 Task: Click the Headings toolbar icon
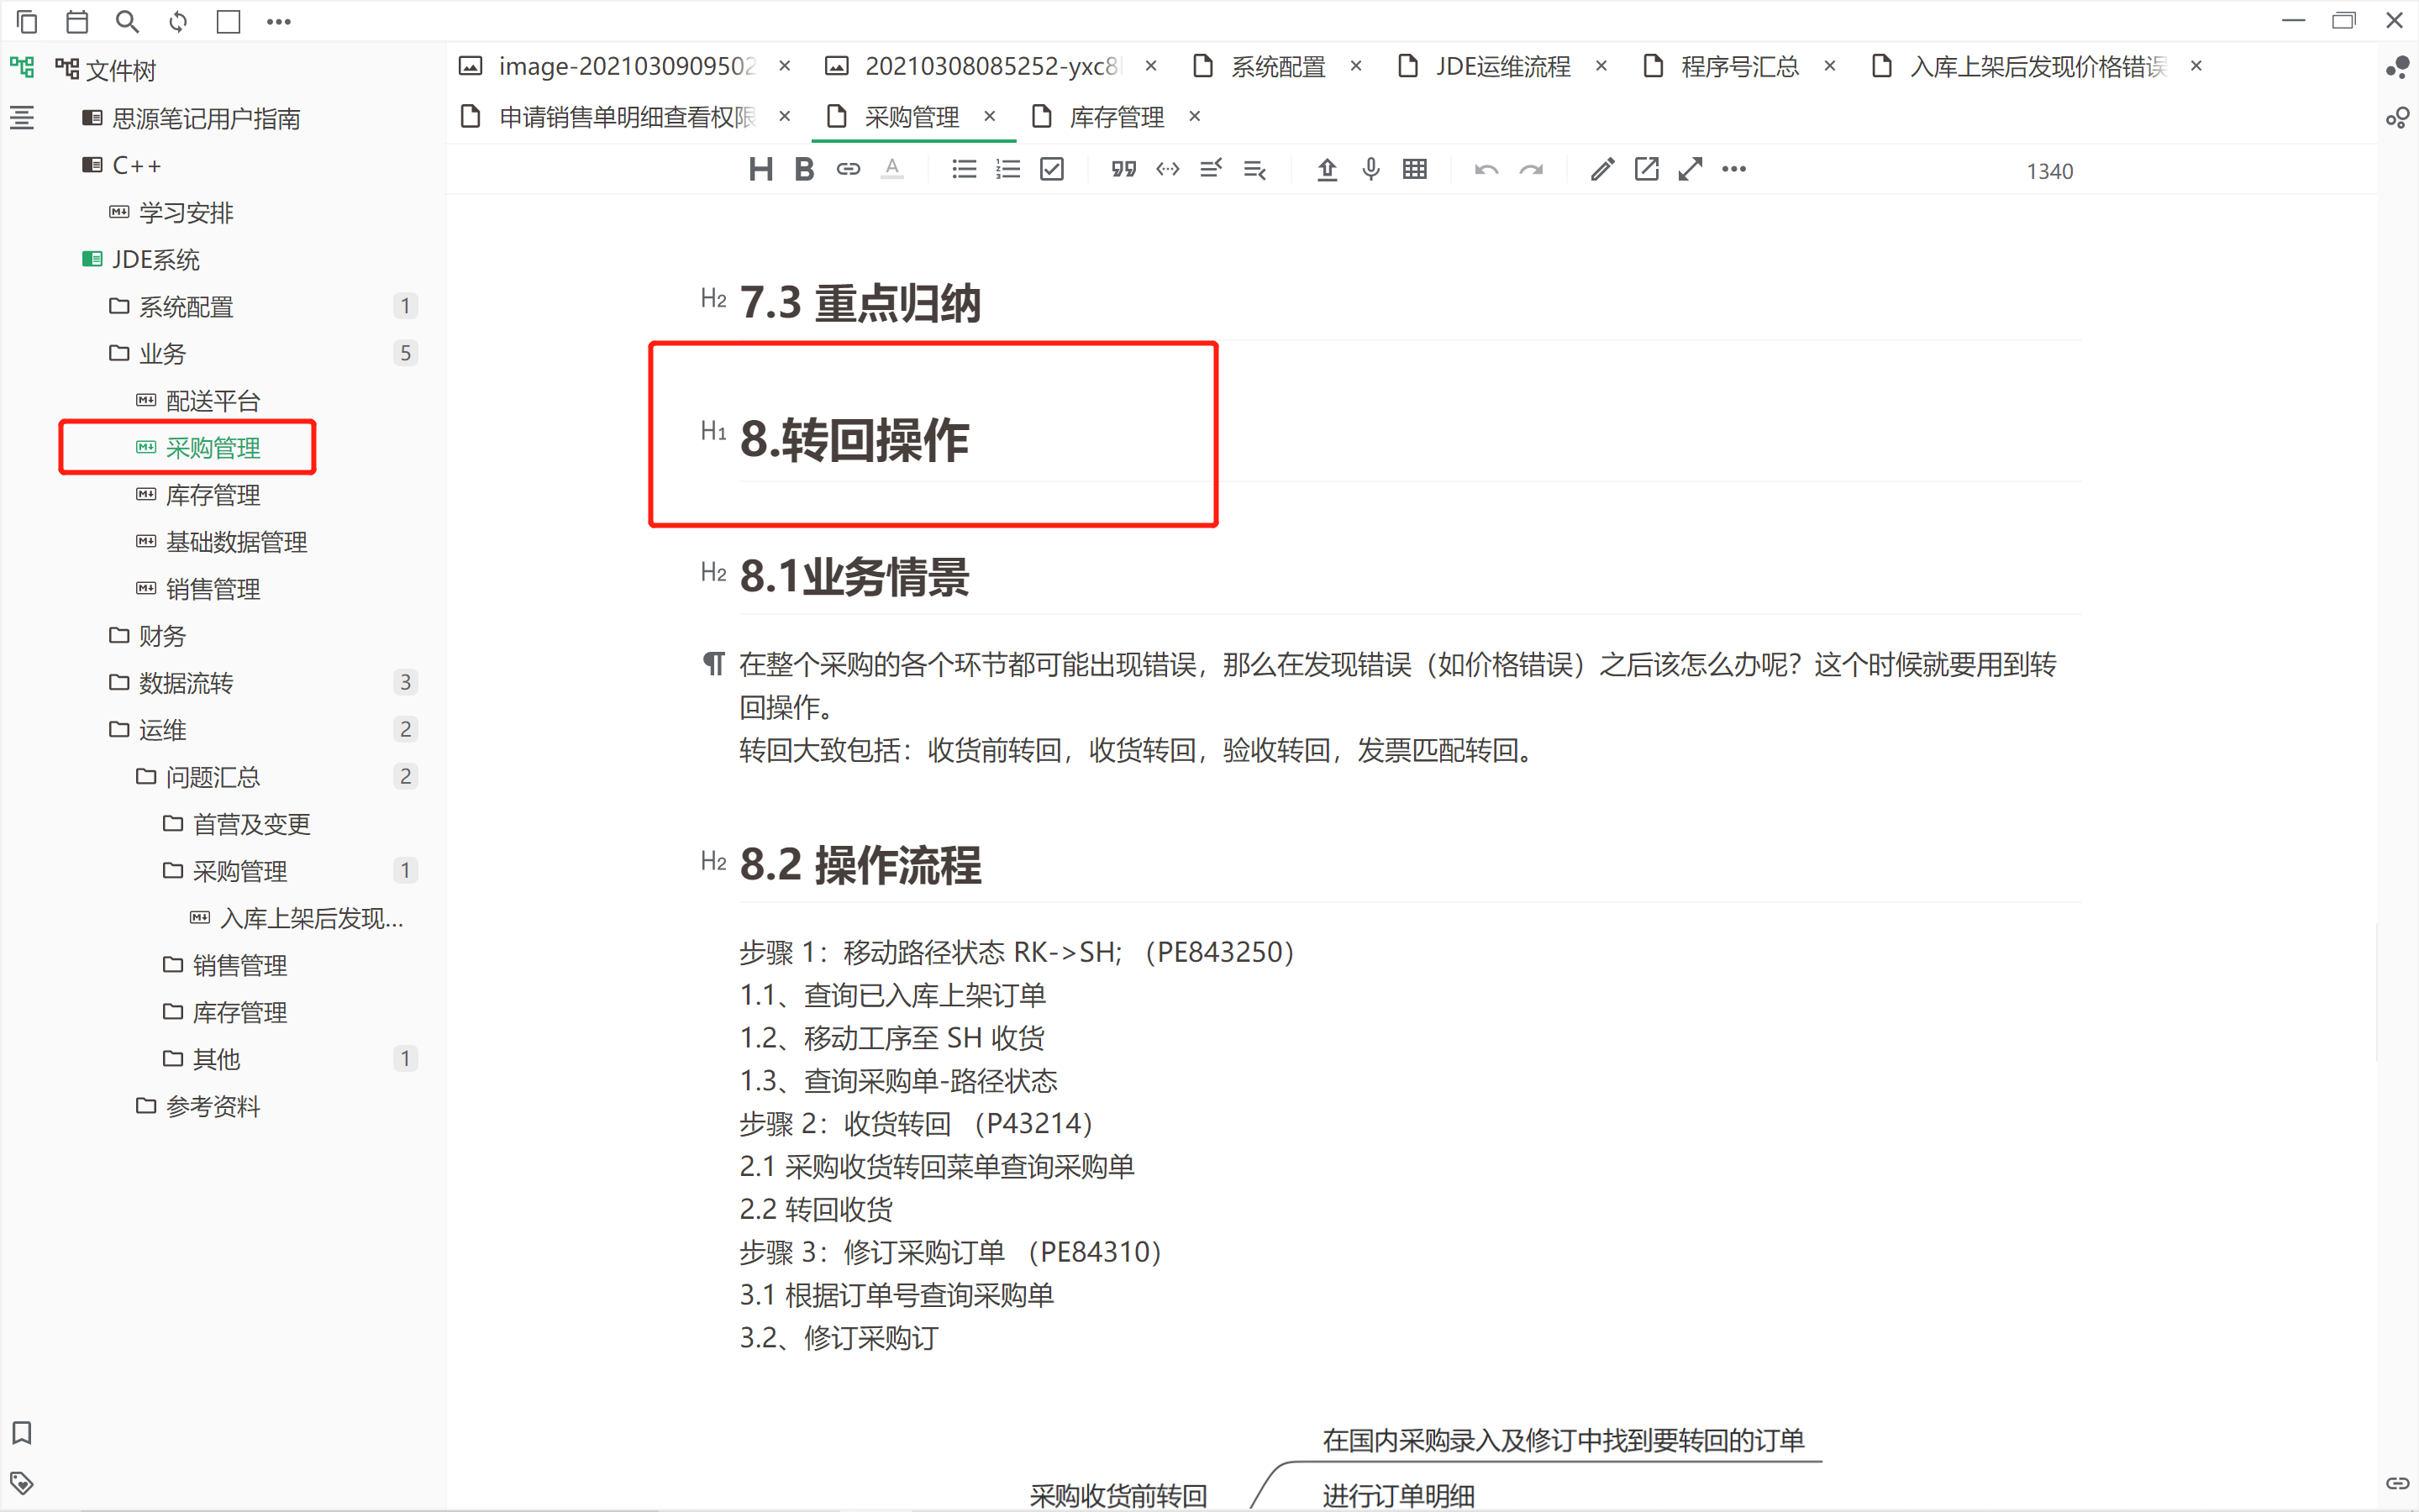coord(760,170)
